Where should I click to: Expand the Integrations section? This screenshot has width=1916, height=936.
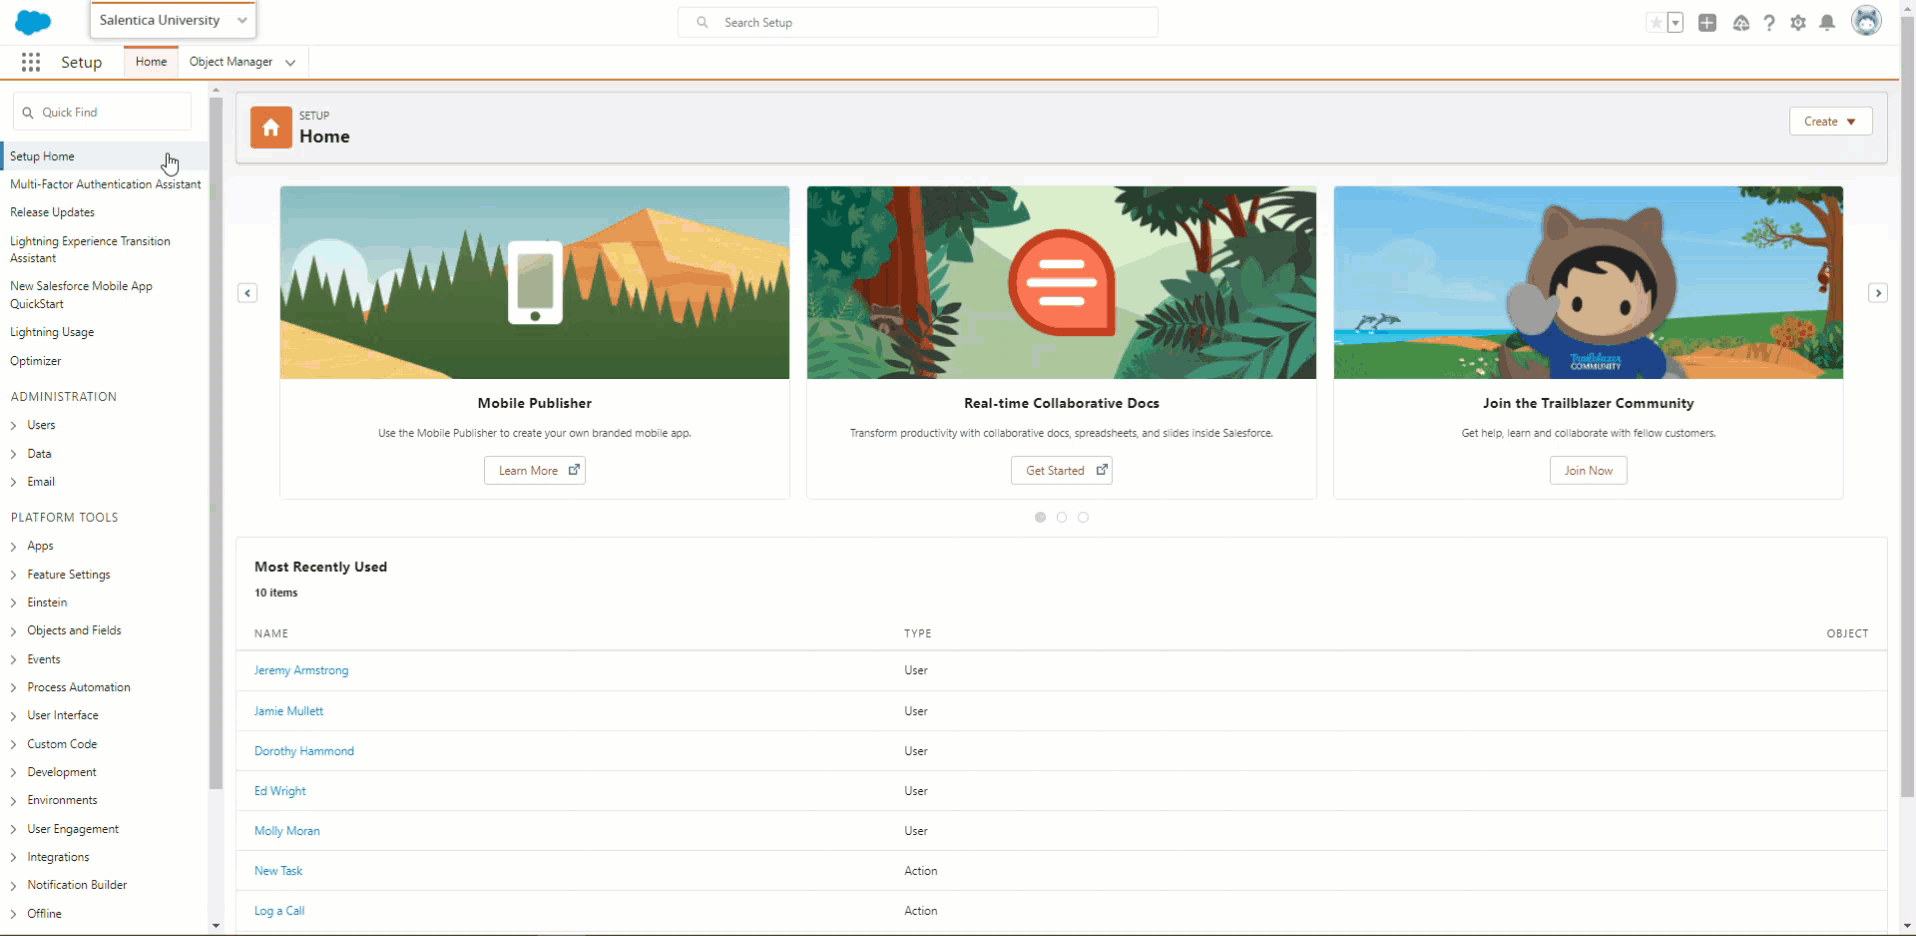(x=13, y=857)
